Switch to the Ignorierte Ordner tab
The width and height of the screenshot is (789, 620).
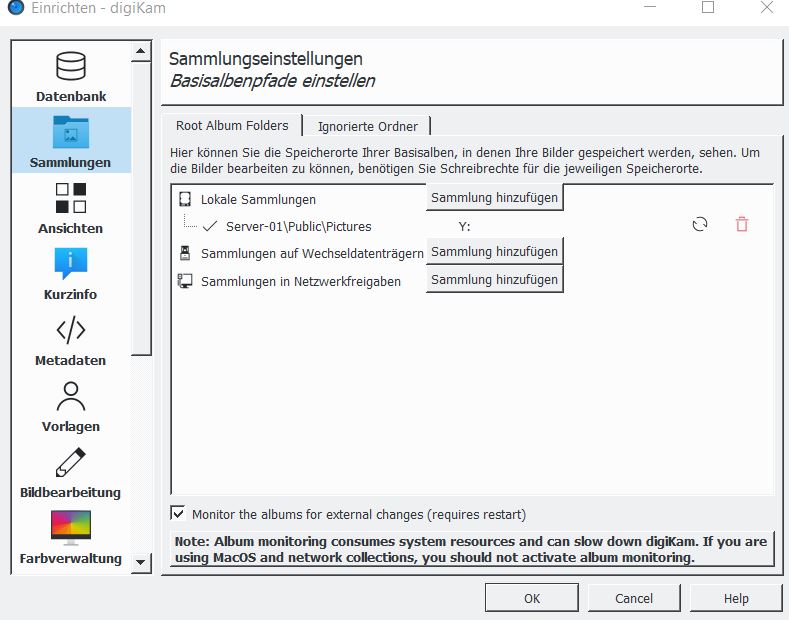(367, 126)
